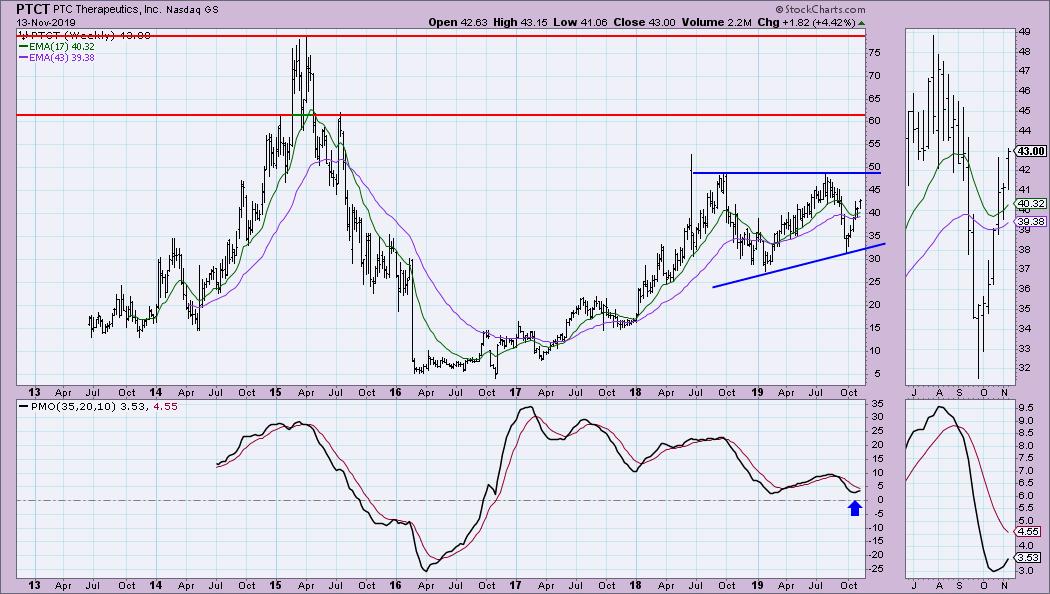The image size is (1050, 594).
Task: Click the 4.55 PMO signal value tag
Action: (x=1029, y=532)
